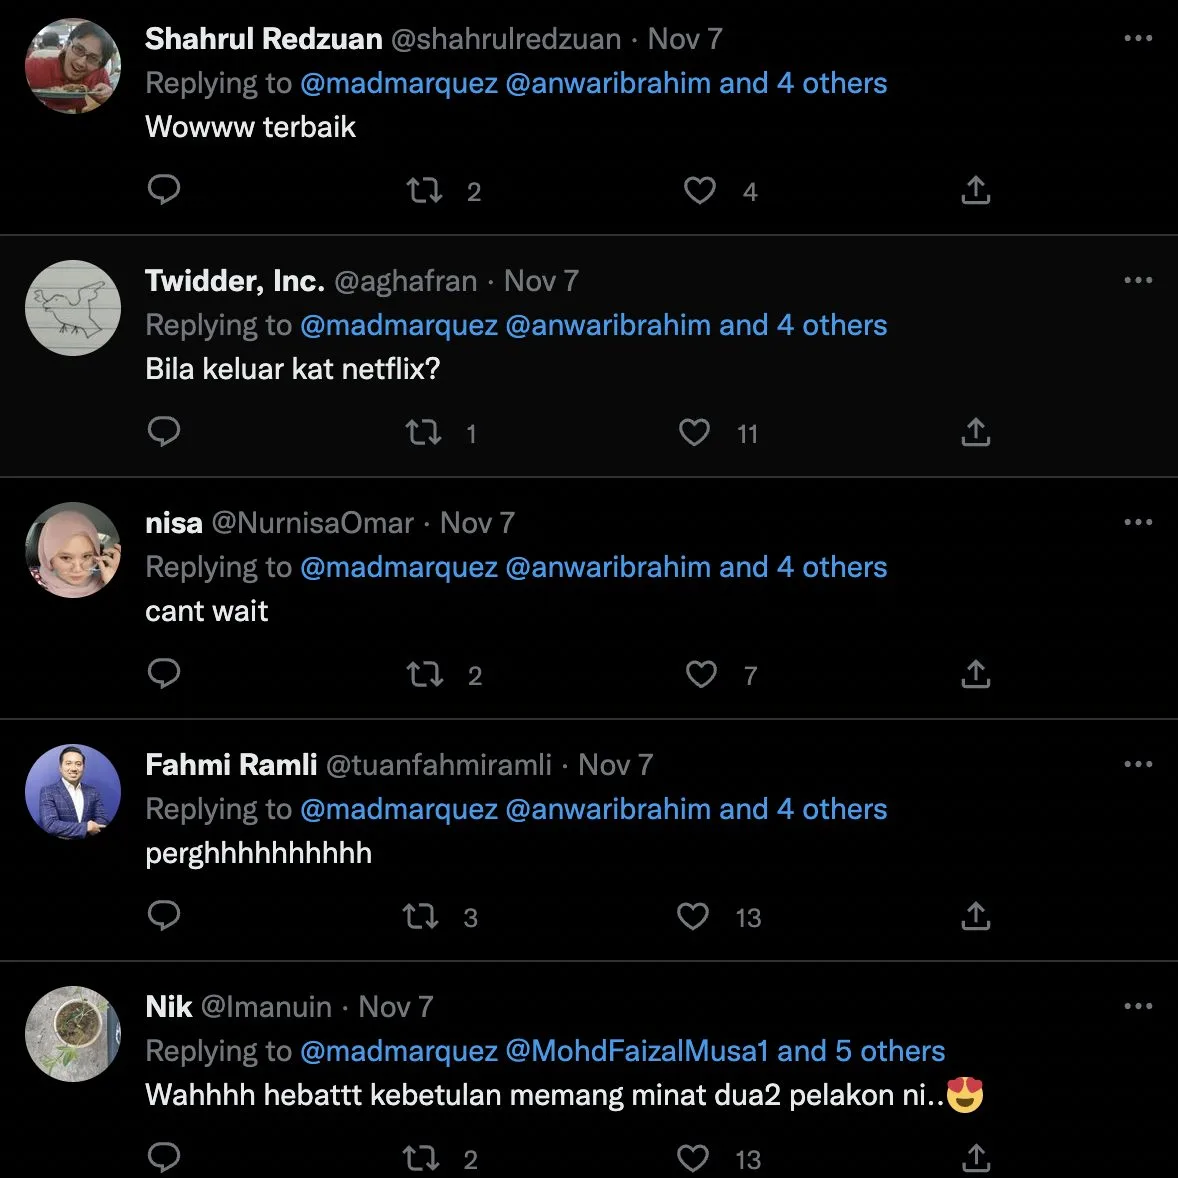Expand more options on Nik's tweet
Viewport: 1178px width, 1178px height.
[x=1138, y=1006]
